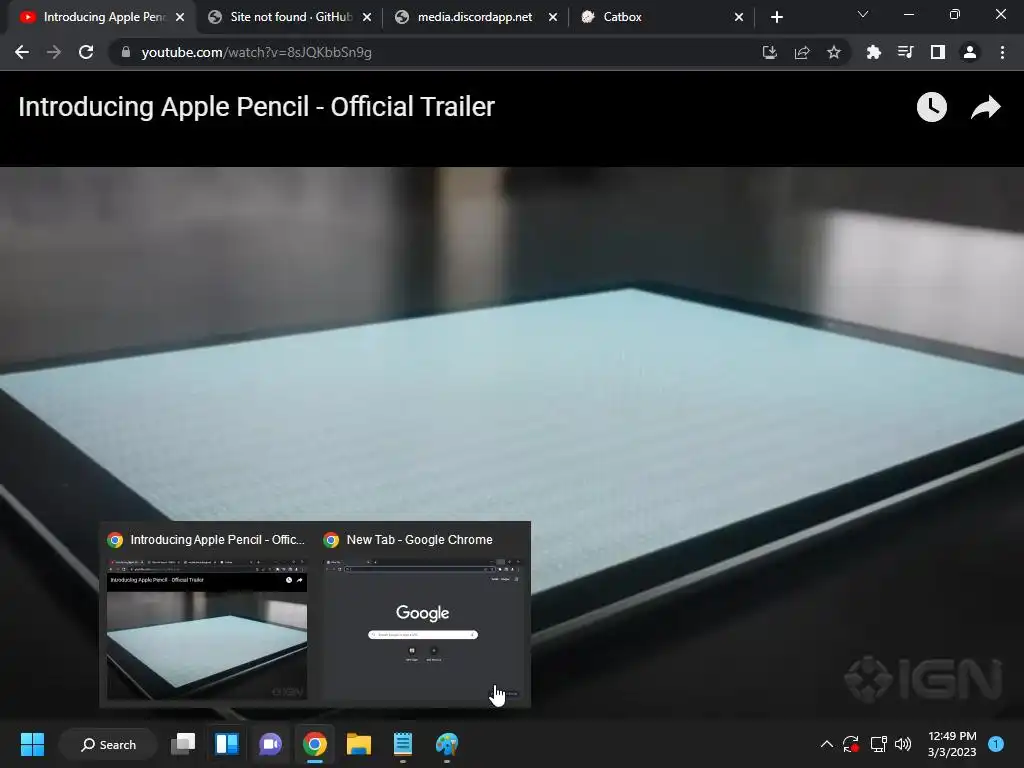Open the Chrome three-dot menu
Screen dimensions: 1024x768
(1002, 52)
